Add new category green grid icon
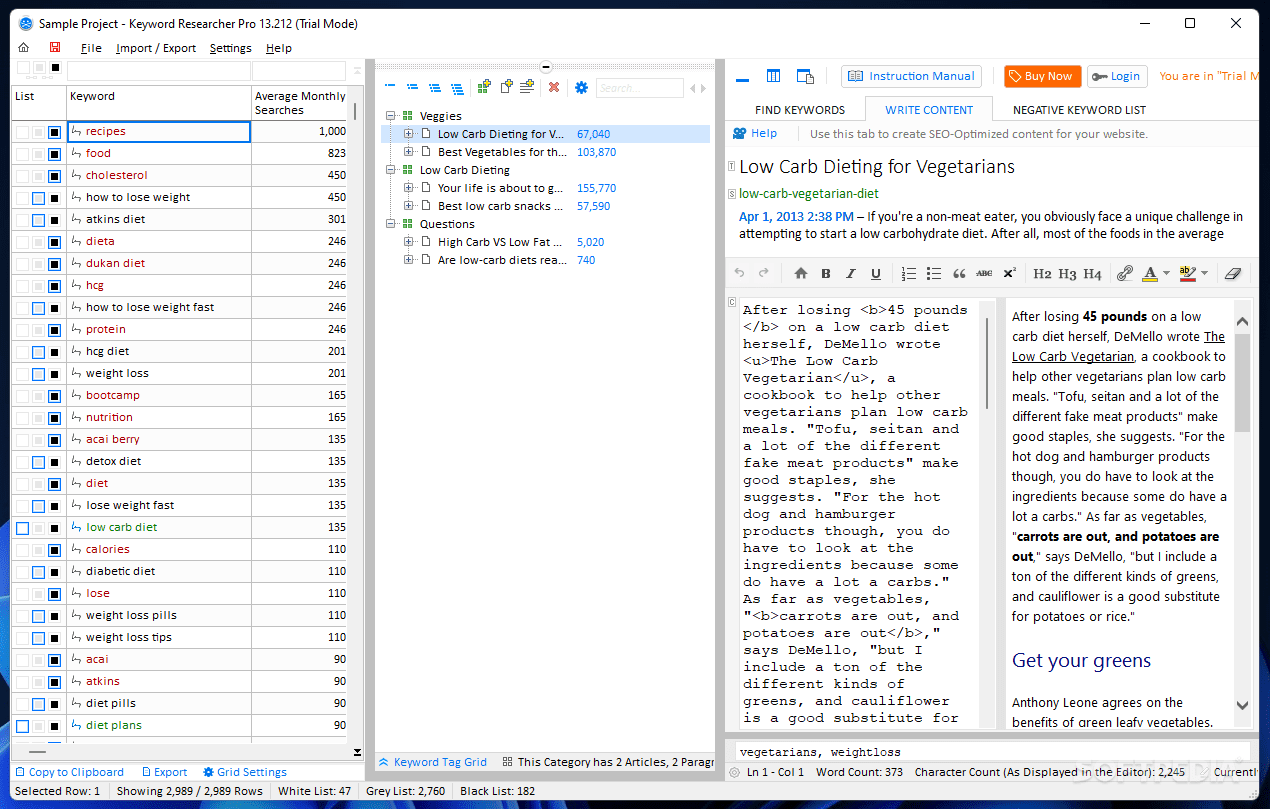Screen dimensions: 1270x809 click(x=484, y=87)
